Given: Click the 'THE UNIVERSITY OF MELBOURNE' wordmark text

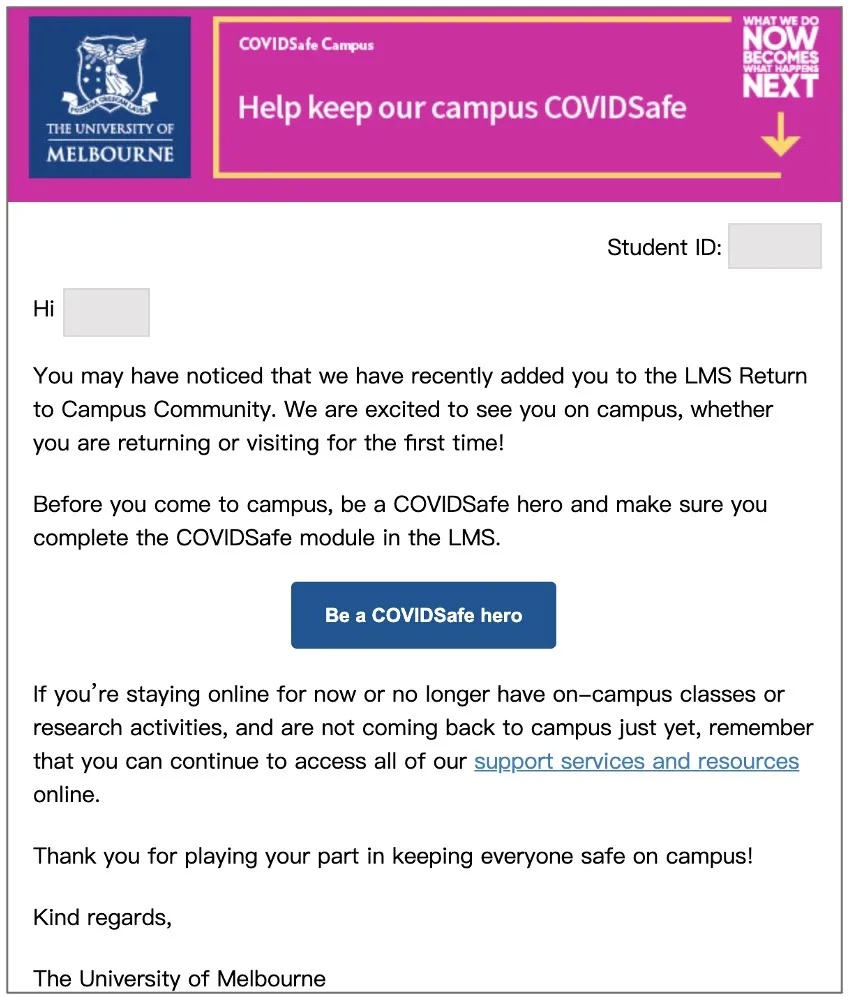Looking at the screenshot, I should [x=109, y=142].
